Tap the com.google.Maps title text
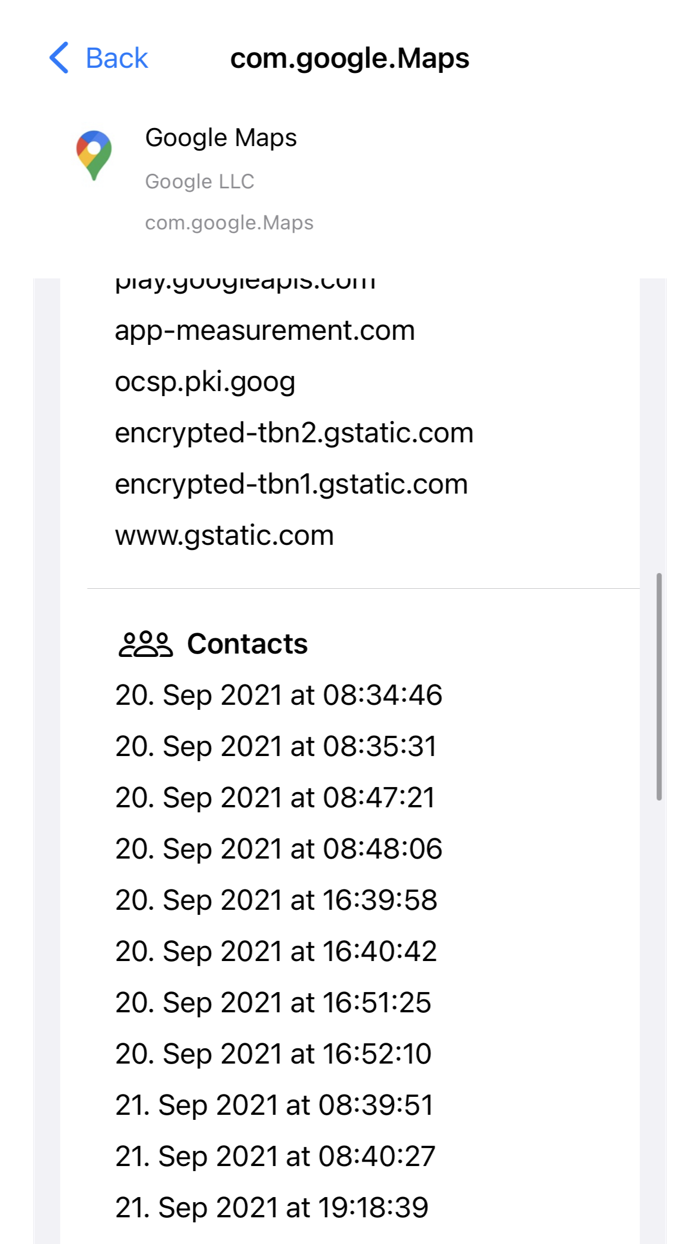This screenshot has height=1244, width=700. point(349,58)
